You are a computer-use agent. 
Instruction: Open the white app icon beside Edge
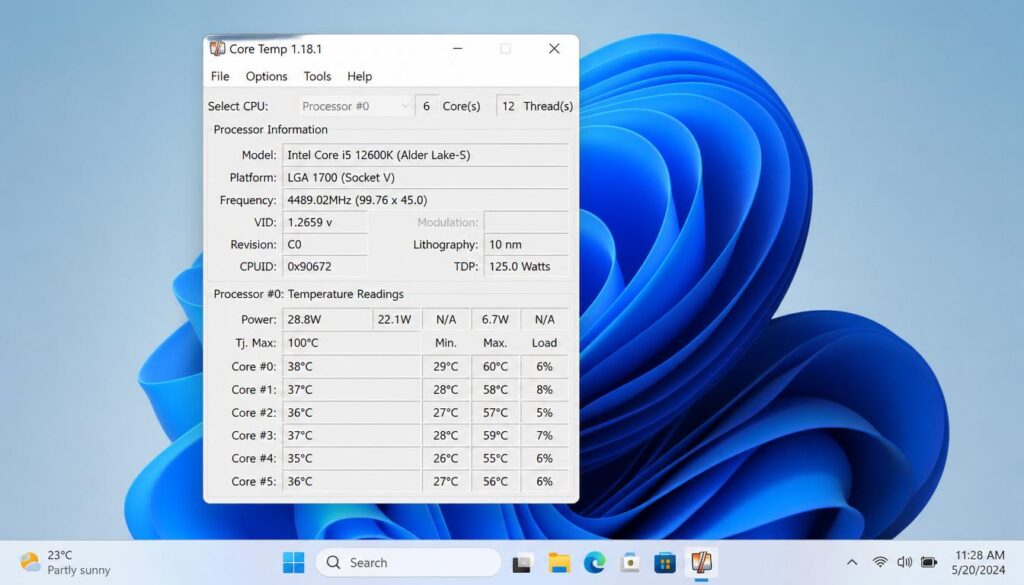pos(630,562)
